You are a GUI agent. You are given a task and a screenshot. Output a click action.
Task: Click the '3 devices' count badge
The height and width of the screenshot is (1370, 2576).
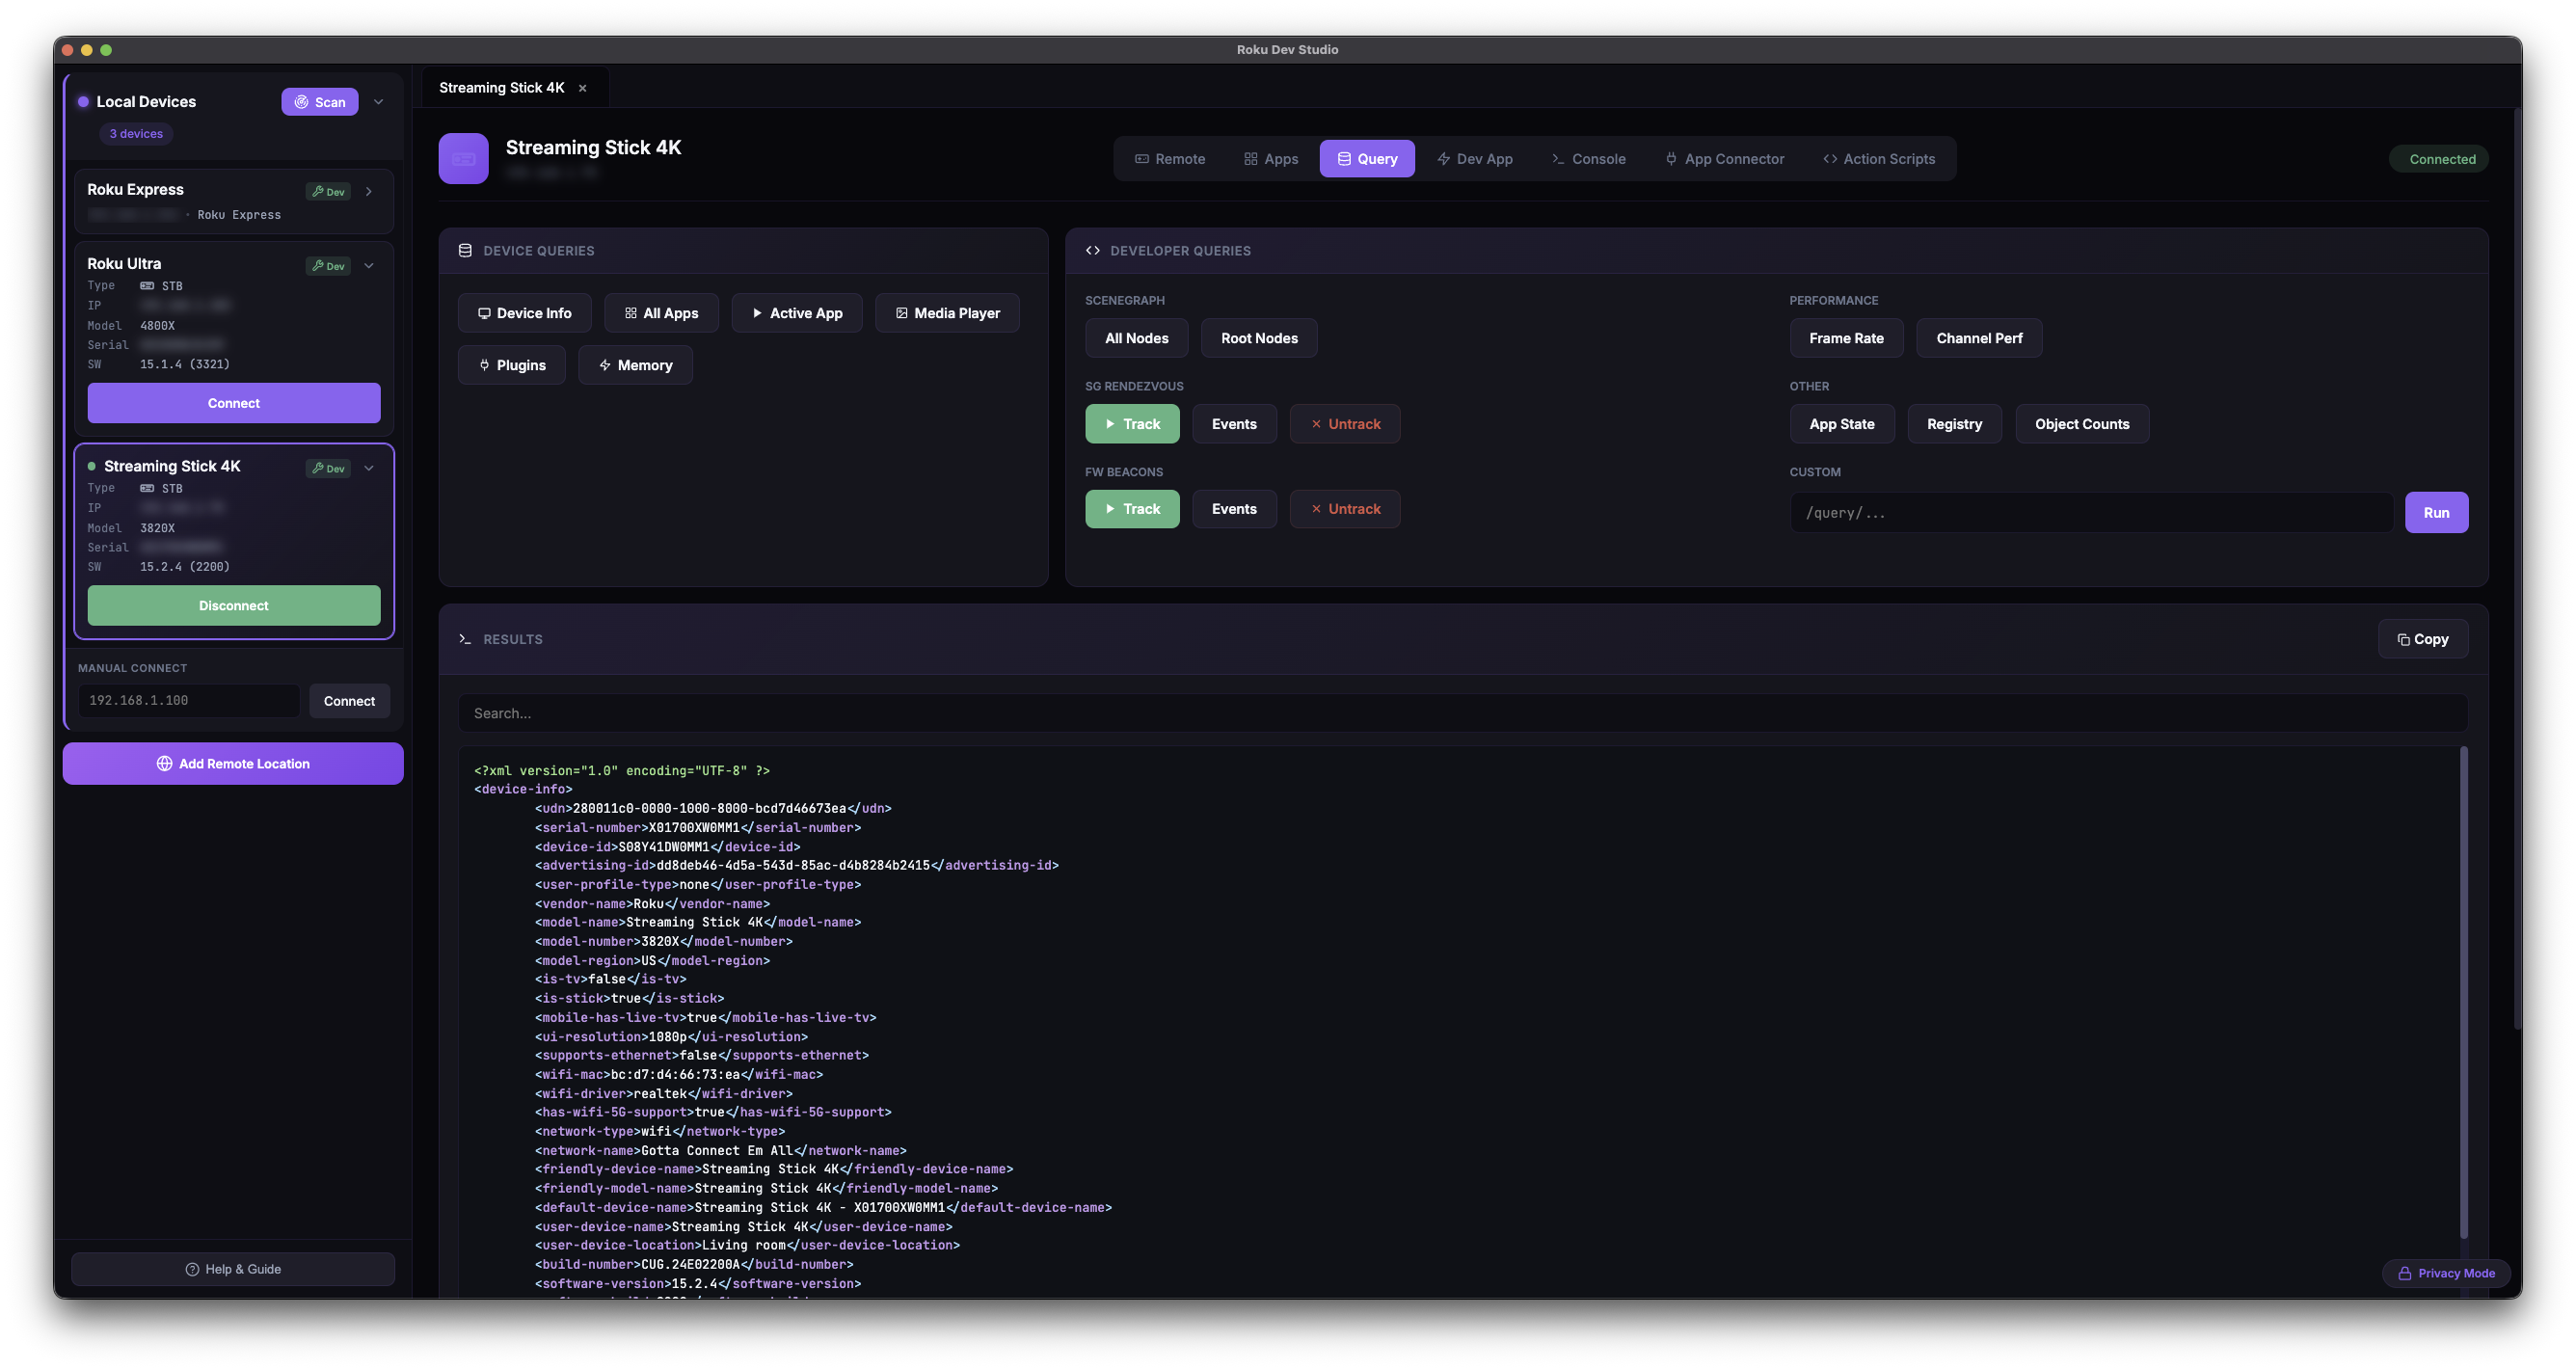pyautogui.click(x=136, y=134)
